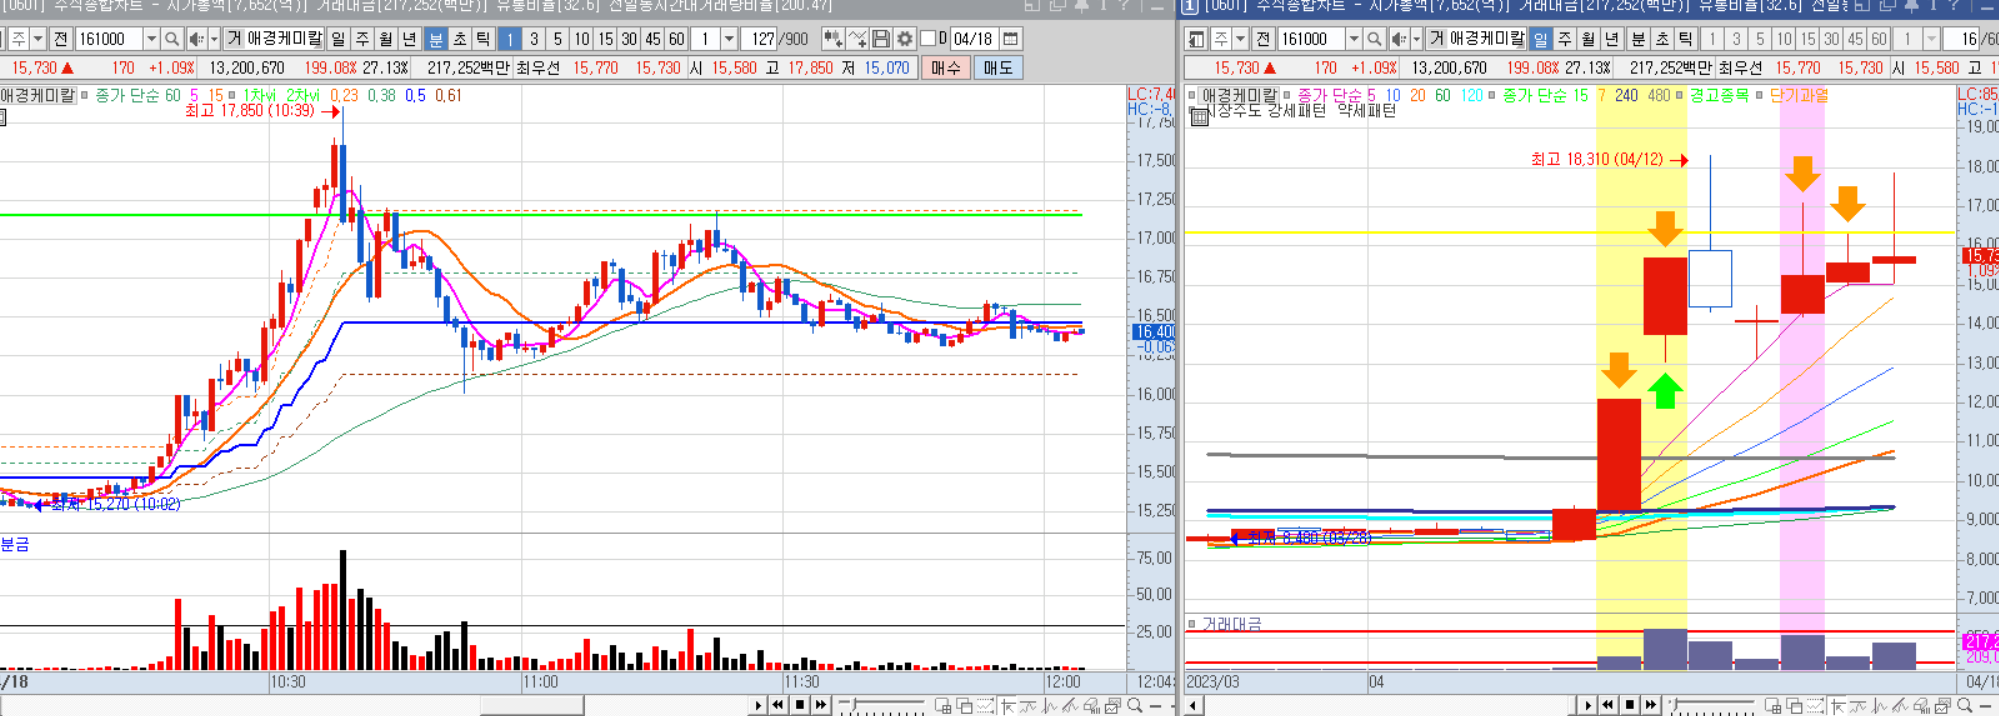Select year (년) period in left chart
1999x716 pixels.
pos(409,39)
